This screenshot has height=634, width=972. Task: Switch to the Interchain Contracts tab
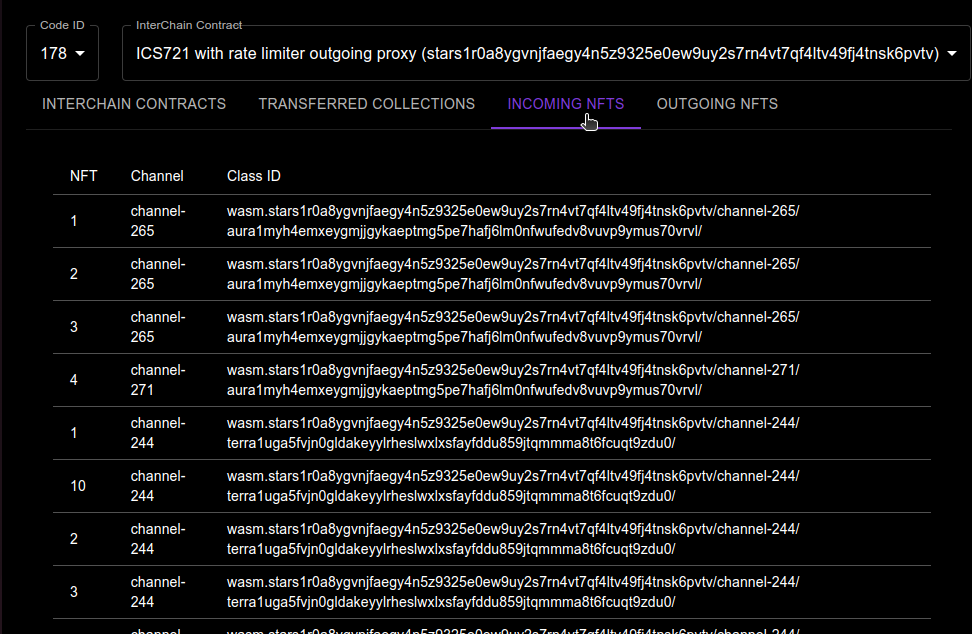click(134, 104)
